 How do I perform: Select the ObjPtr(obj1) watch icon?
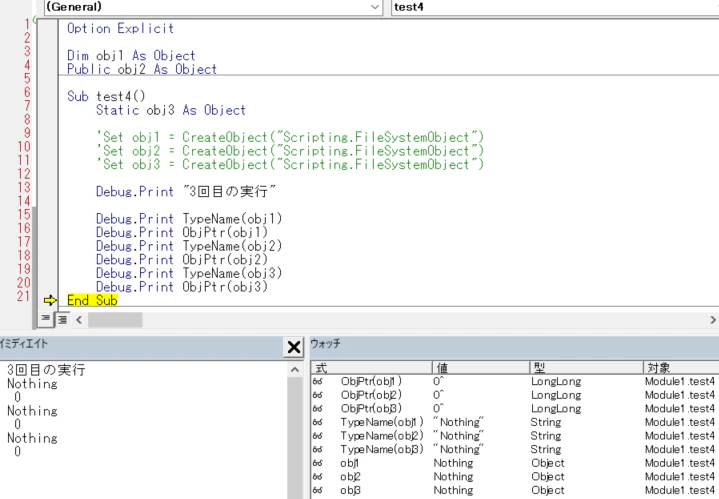[317, 382]
